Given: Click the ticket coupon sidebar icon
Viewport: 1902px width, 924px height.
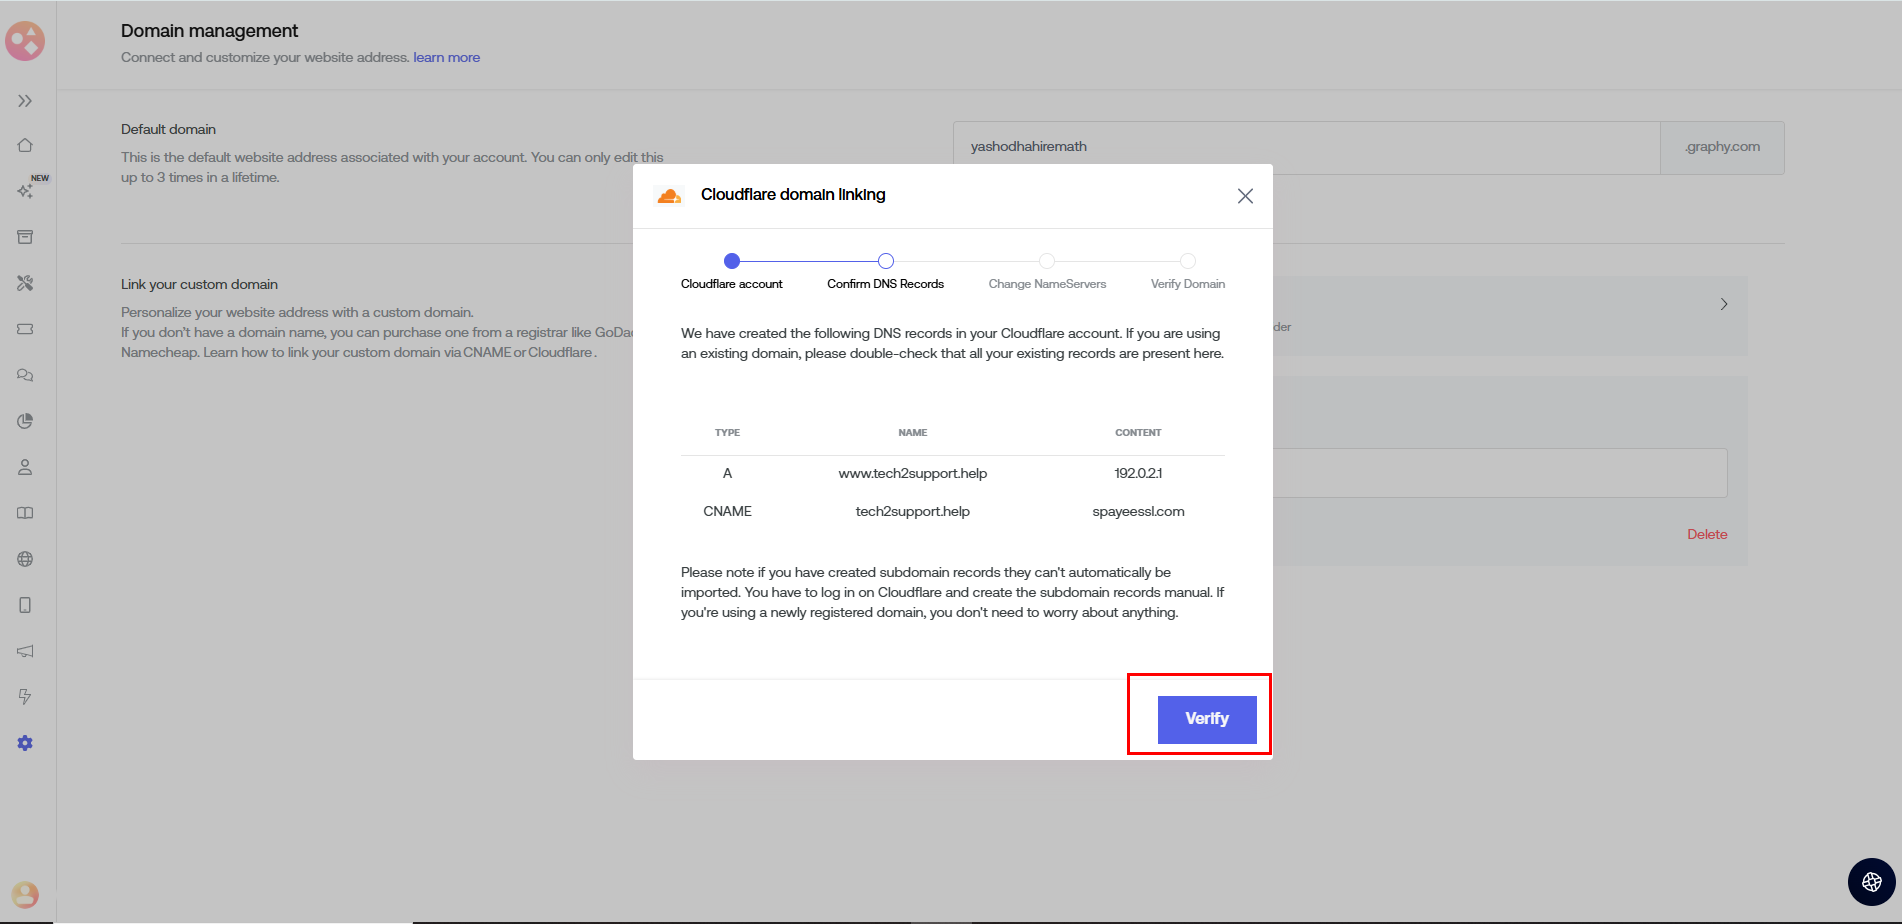Looking at the screenshot, I should coord(25,329).
